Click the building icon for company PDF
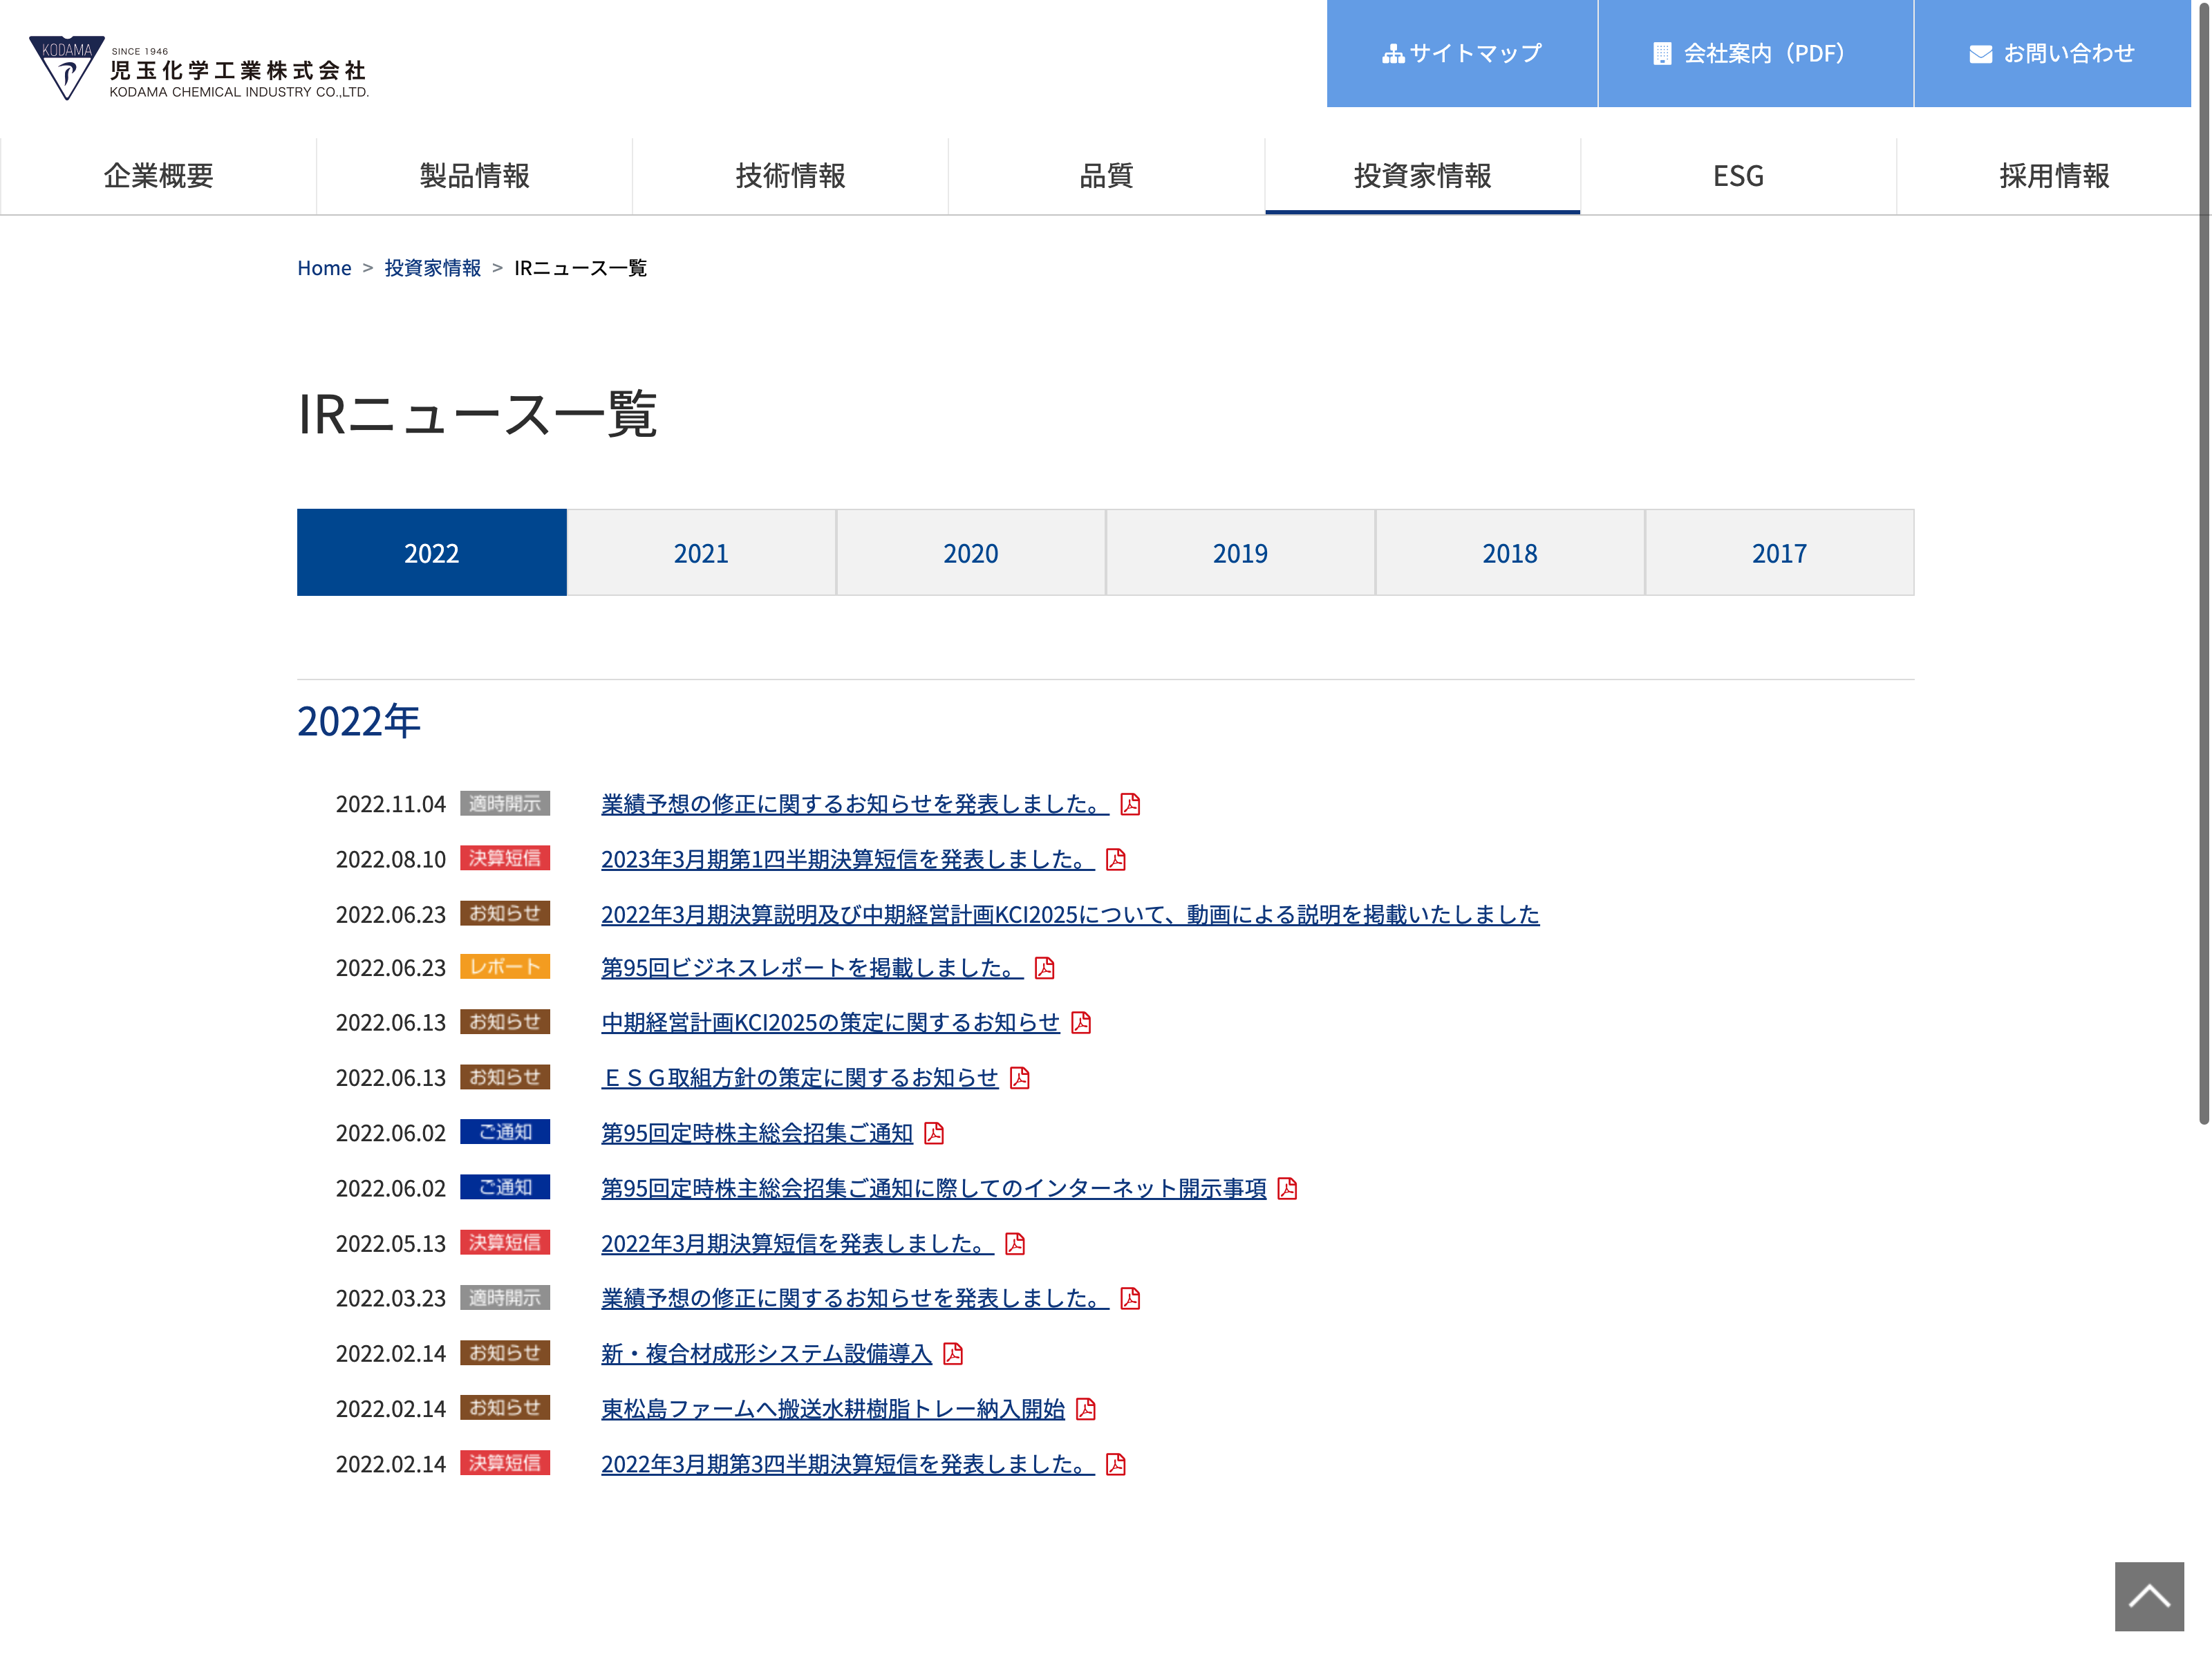2212x1659 pixels. [1661, 54]
